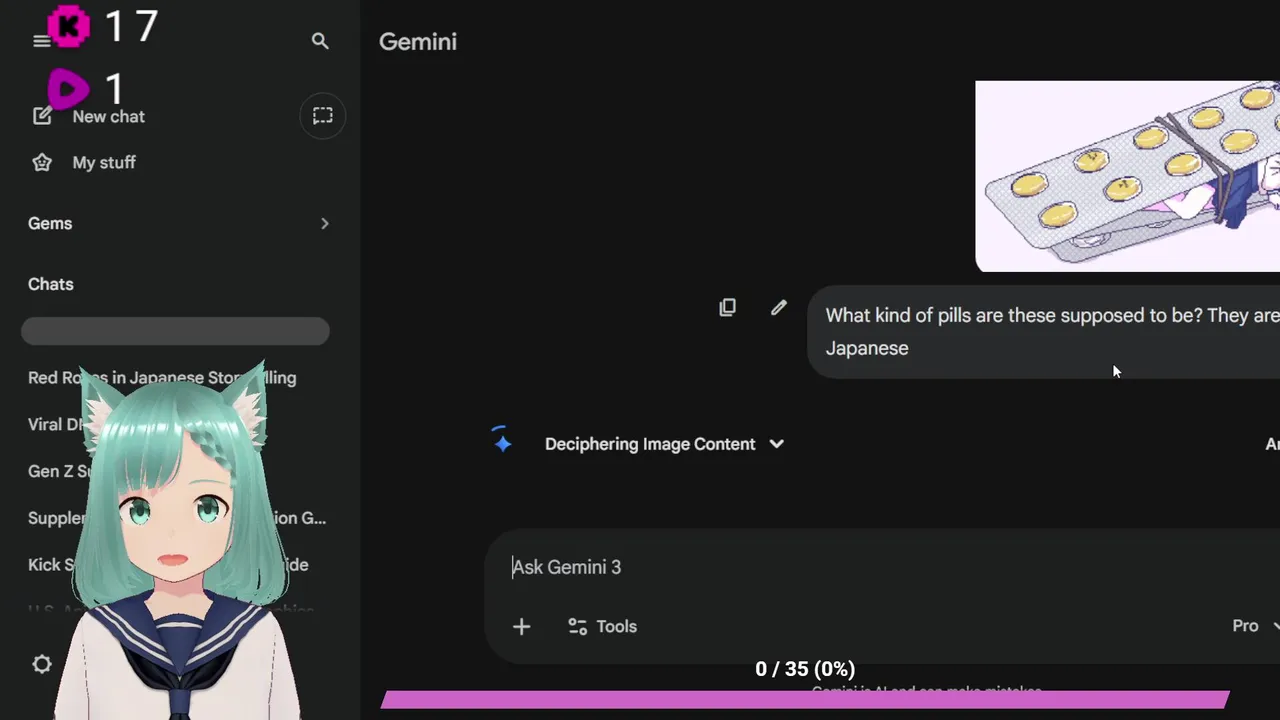Open the Tools sliders icon
Screen dimensions: 1280x720
577,627
